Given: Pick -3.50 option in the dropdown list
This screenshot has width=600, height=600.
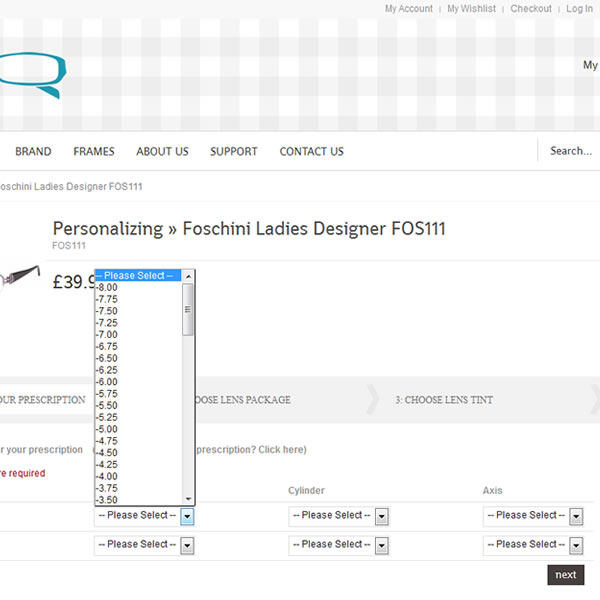Looking at the screenshot, I should (107, 500).
